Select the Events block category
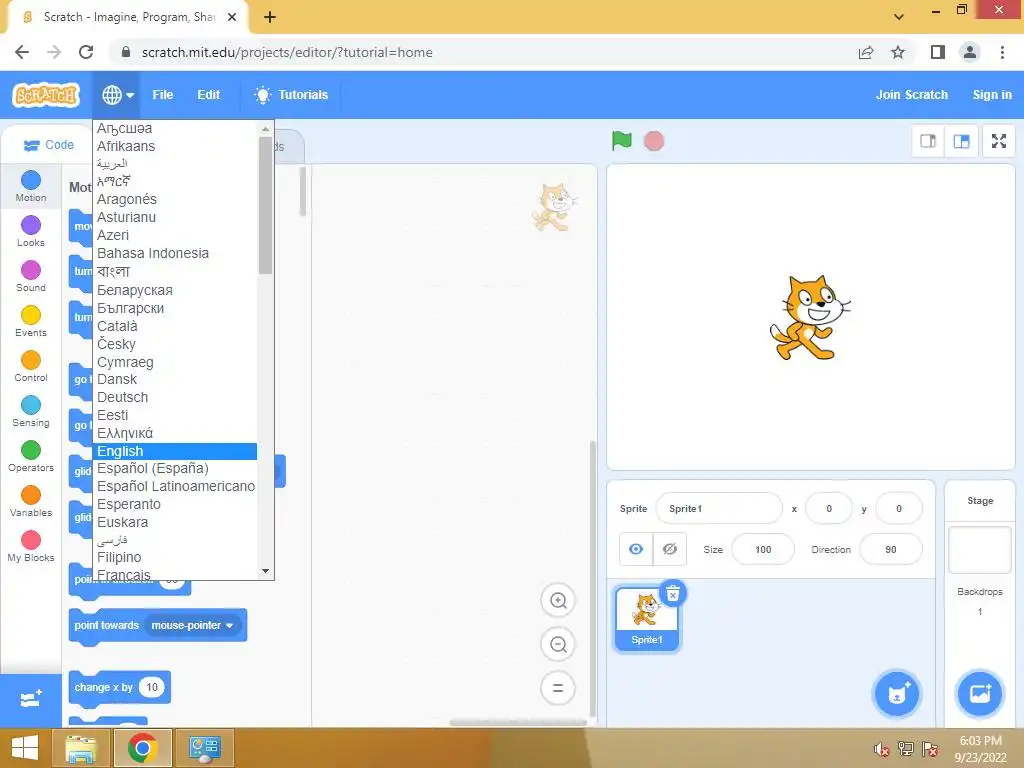 click(x=31, y=322)
